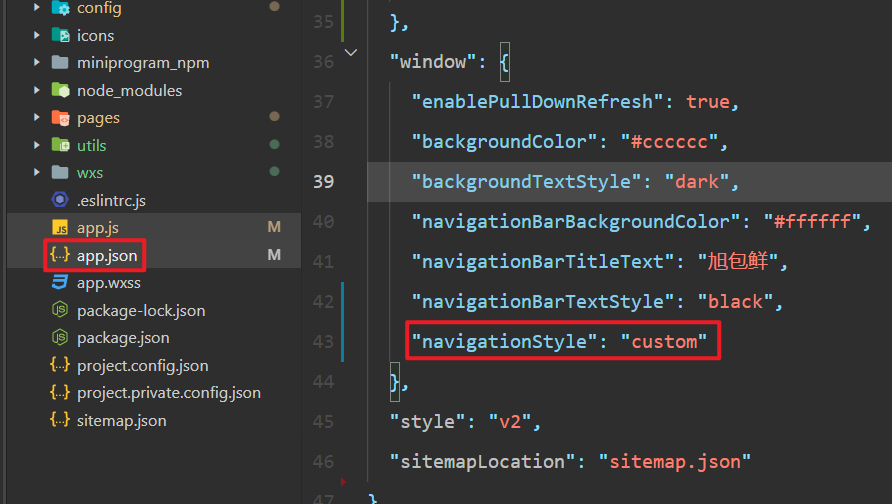Click the green status dot beside utils
This screenshot has height=504, width=892.
click(274, 144)
